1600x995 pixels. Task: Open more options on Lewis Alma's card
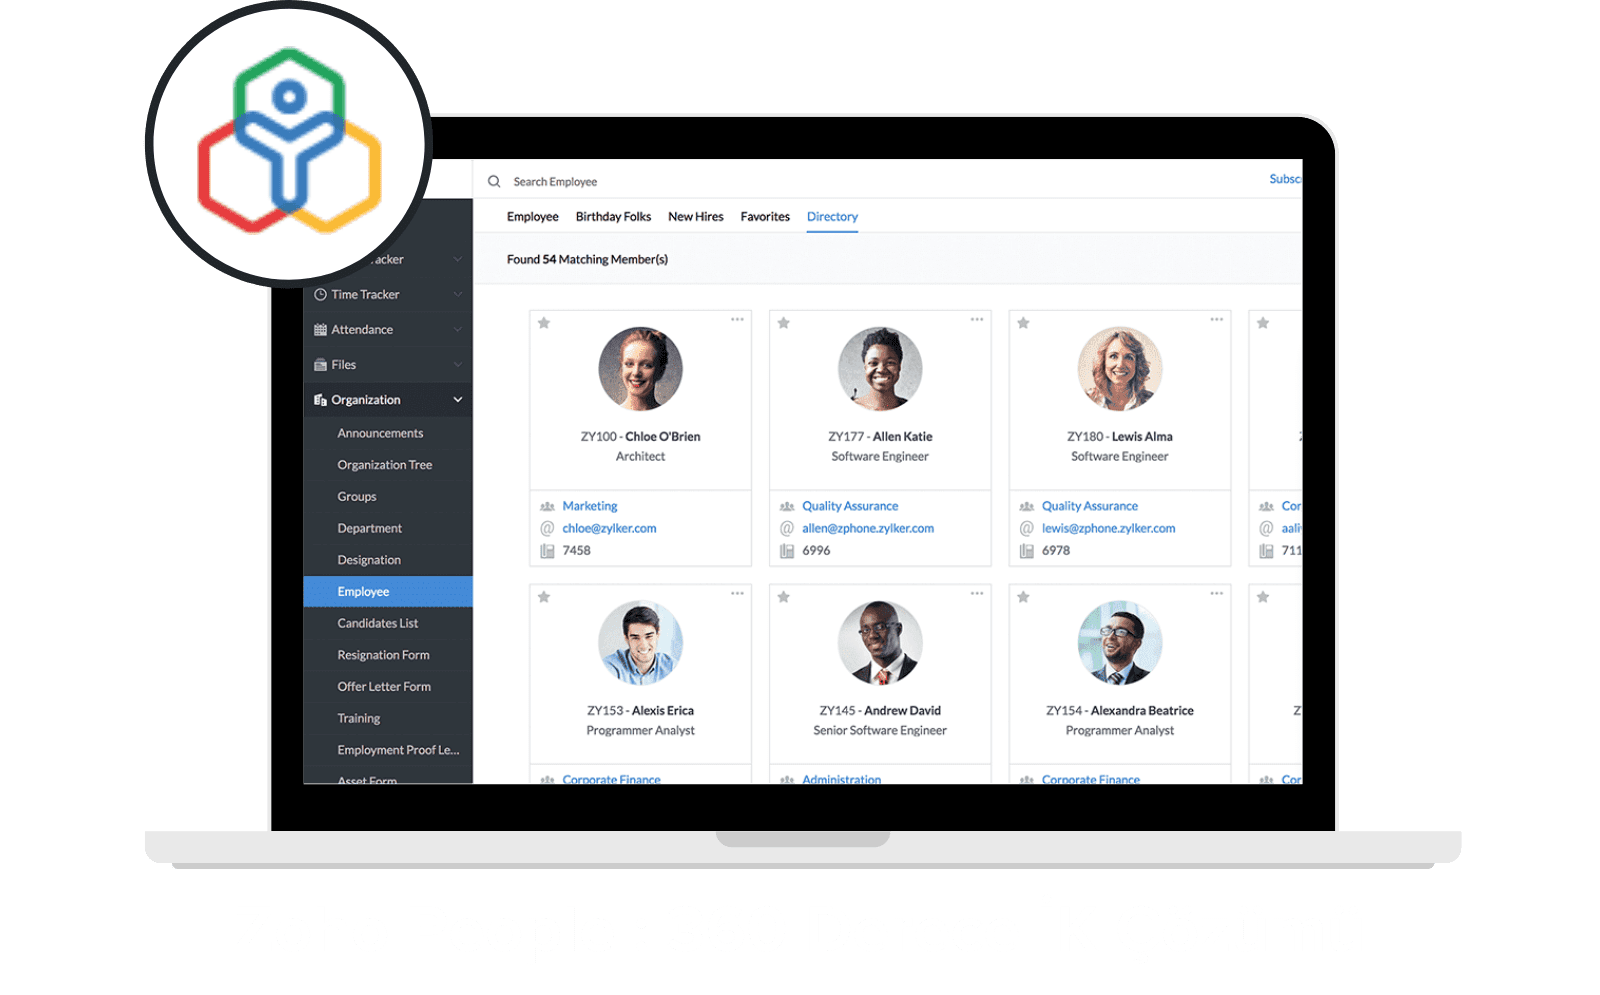click(1216, 320)
